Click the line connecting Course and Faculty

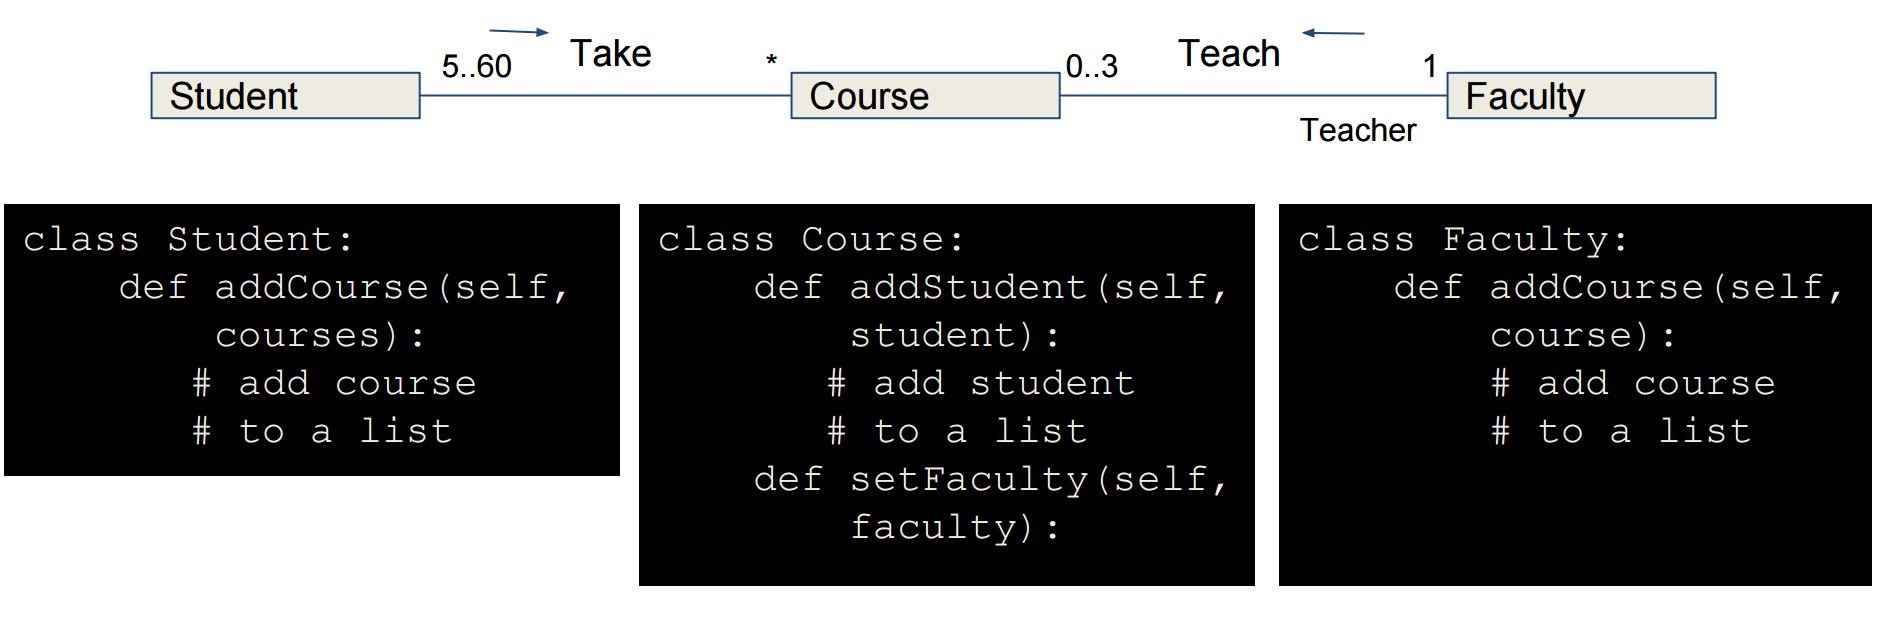[x=1253, y=96]
